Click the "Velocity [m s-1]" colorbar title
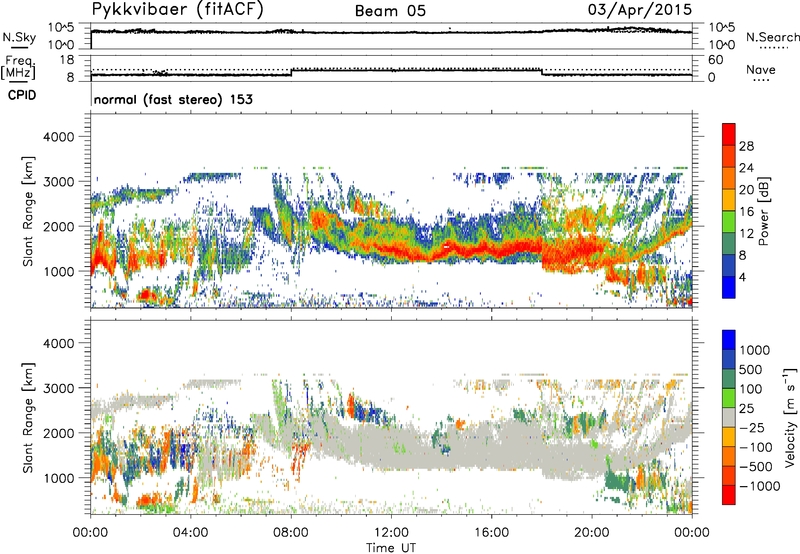The width and height of the screenshot is (800, 554). pos(790,417)
